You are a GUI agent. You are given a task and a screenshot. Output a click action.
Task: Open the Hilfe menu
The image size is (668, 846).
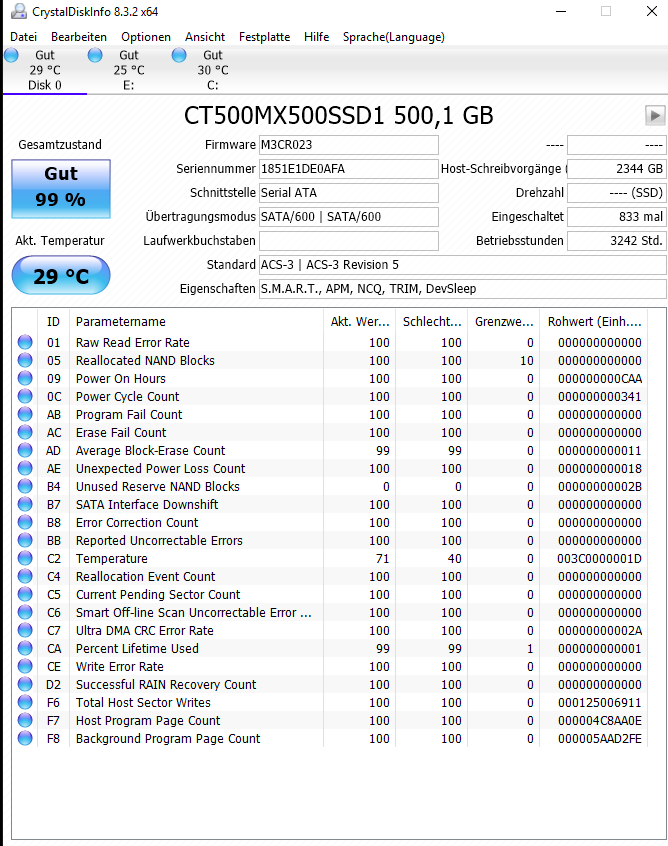pyautogui.click(x=316, y=37)
